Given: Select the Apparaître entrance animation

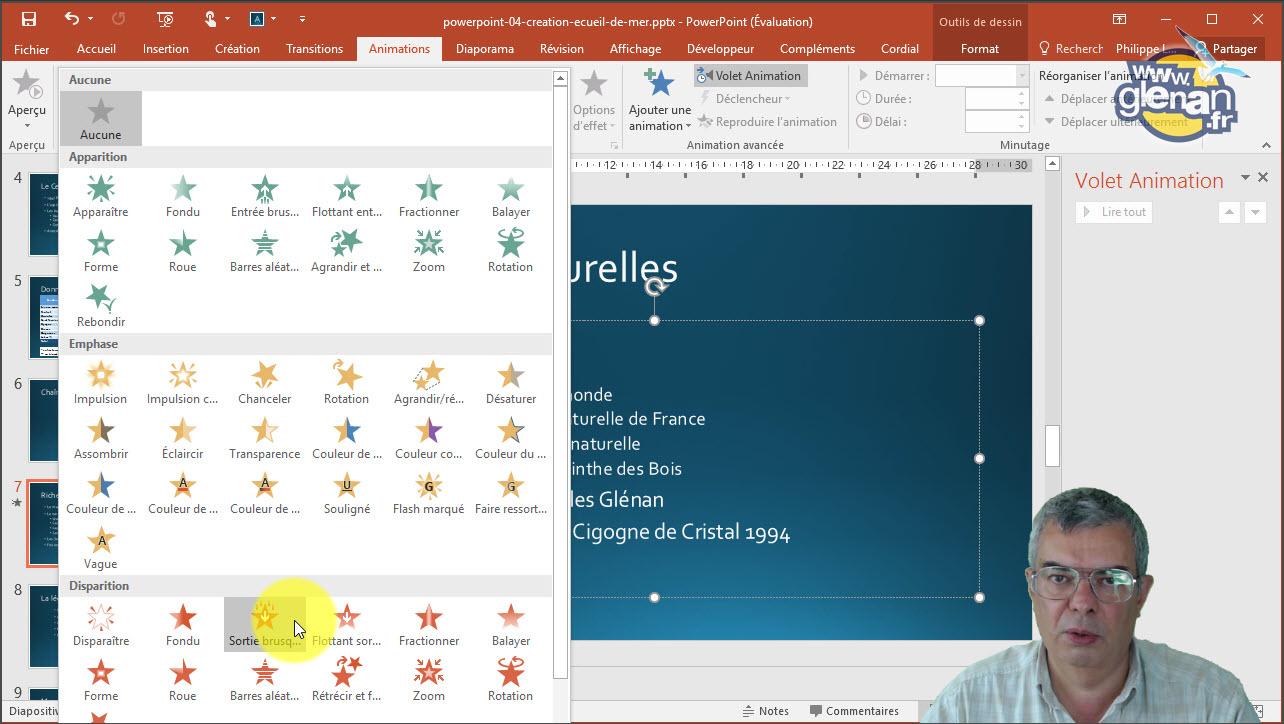Looking at the screenshot, I should [x=101, y=196].
